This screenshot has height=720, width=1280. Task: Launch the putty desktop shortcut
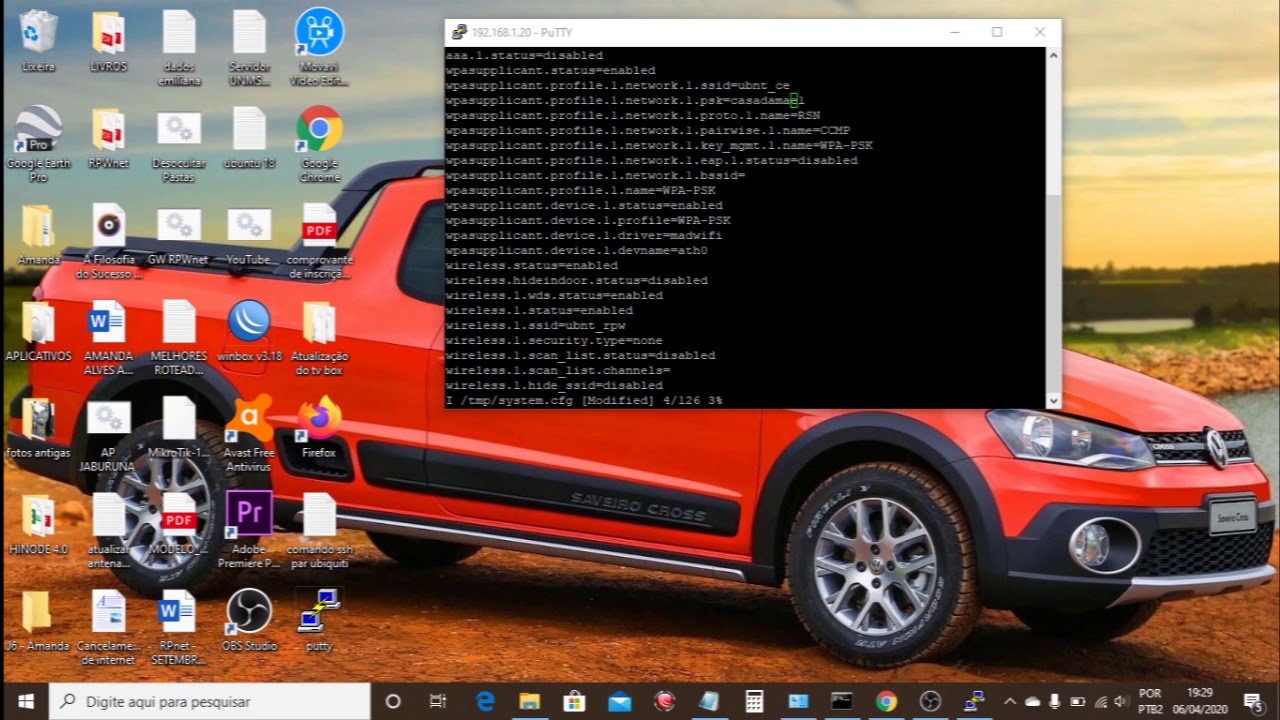click(x=320, y=621)
